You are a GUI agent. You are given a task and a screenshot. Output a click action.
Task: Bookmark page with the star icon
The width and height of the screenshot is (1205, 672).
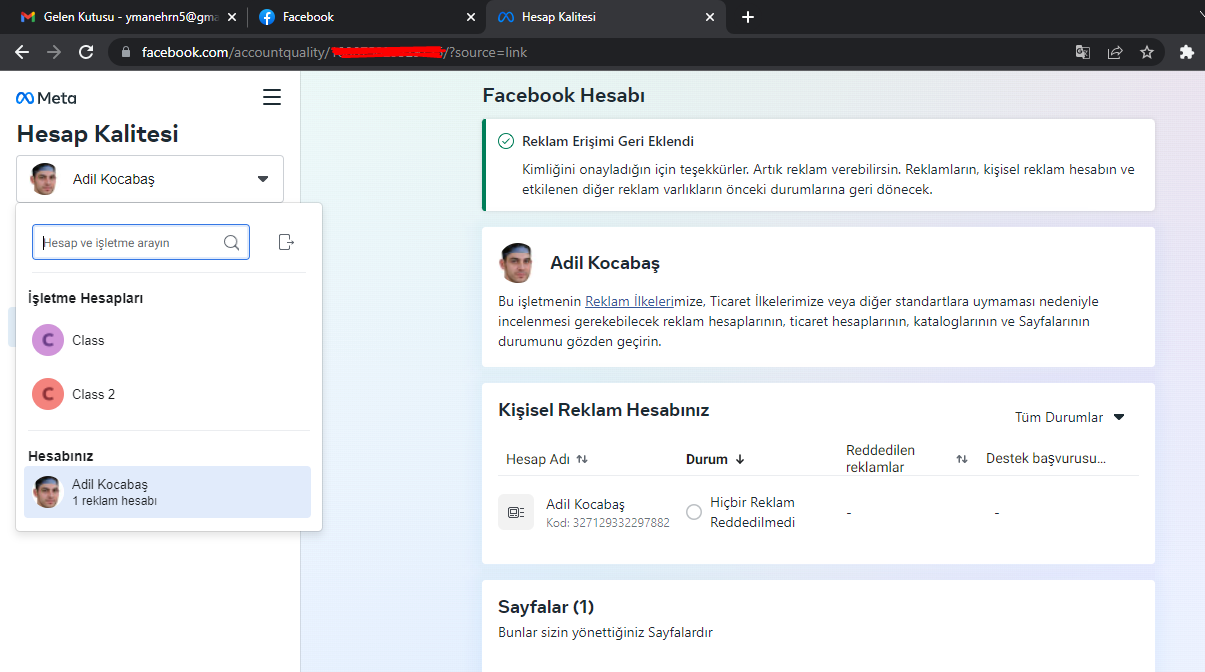(1147, 52)
